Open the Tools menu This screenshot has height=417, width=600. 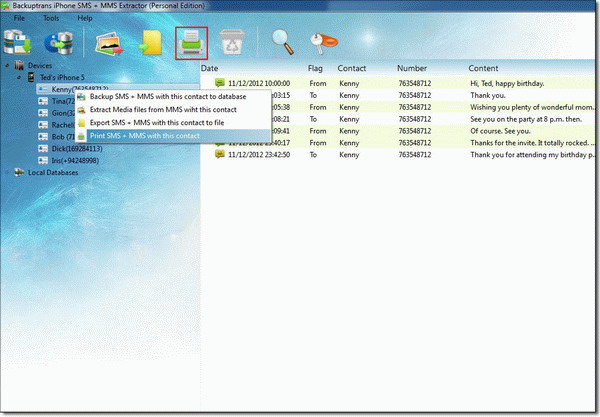(51, 18)
